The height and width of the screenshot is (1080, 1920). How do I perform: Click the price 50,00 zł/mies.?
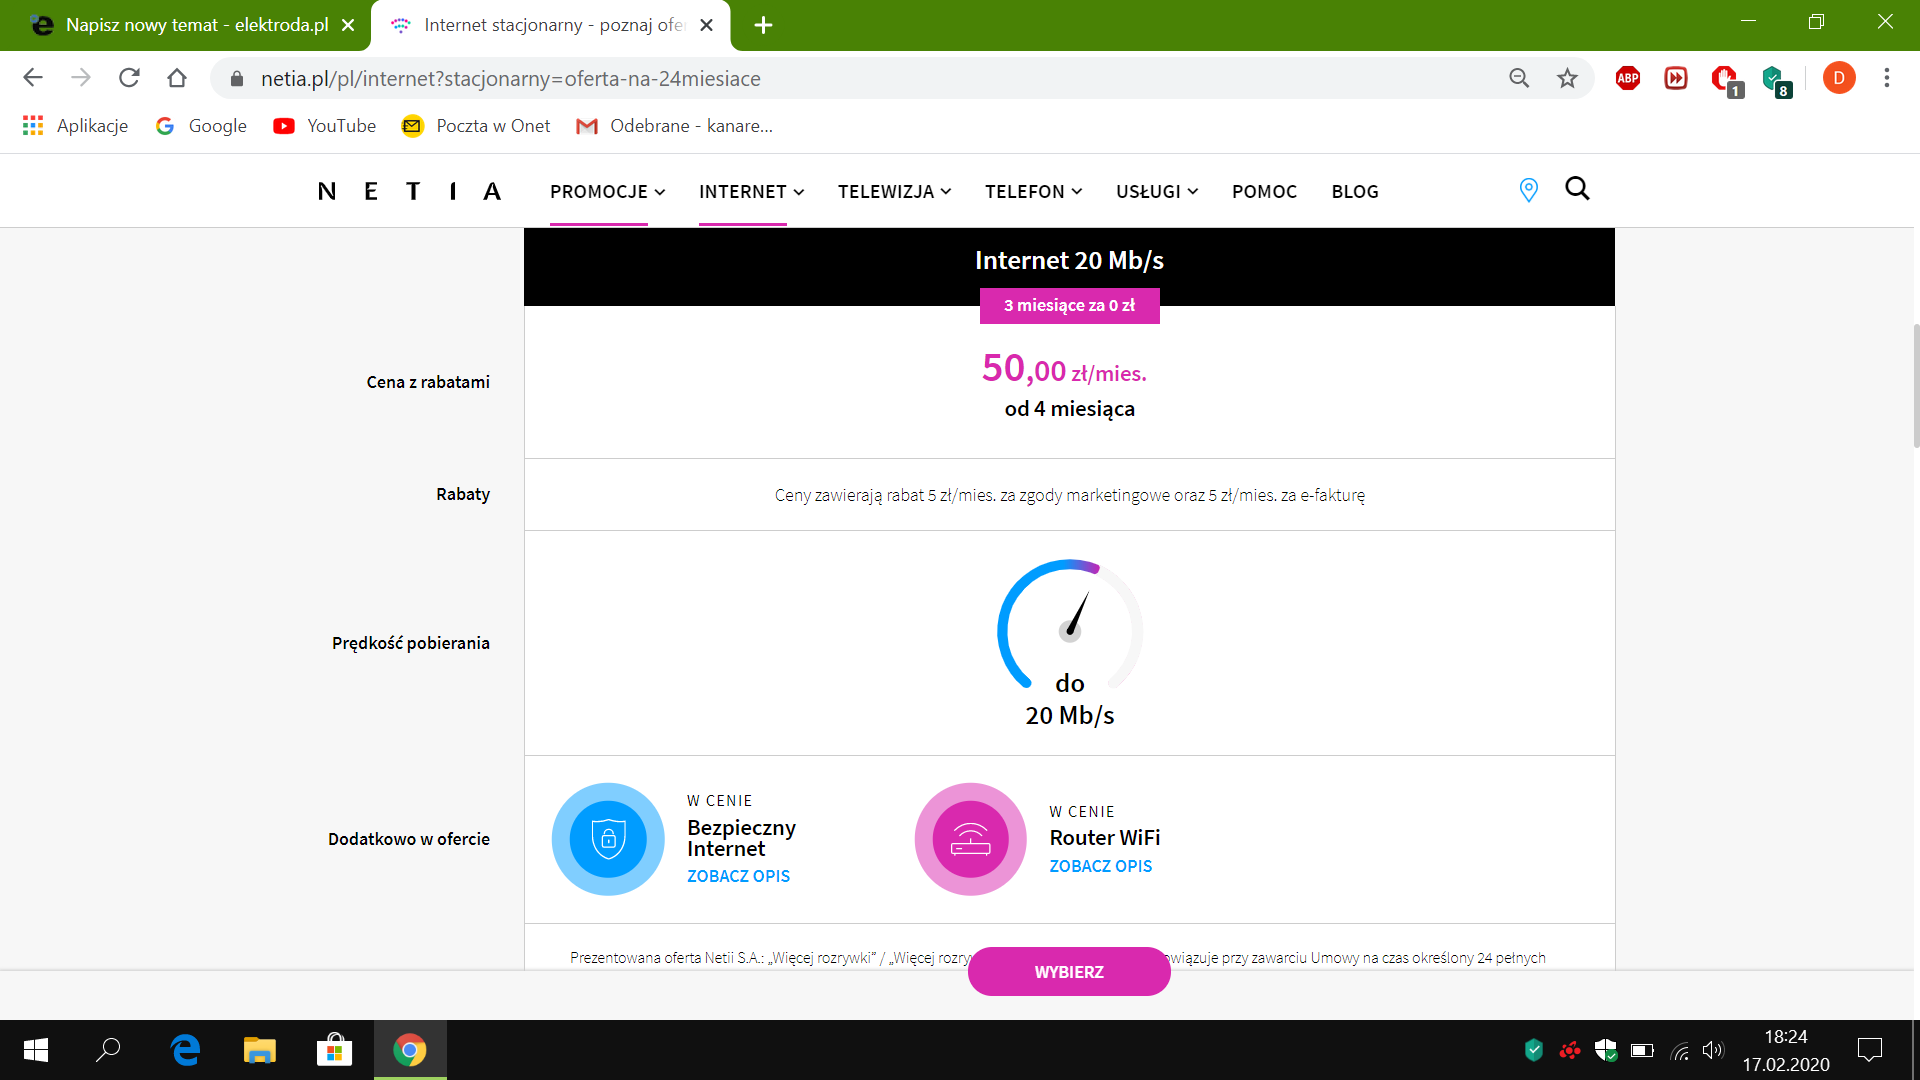pos(1064,369)
